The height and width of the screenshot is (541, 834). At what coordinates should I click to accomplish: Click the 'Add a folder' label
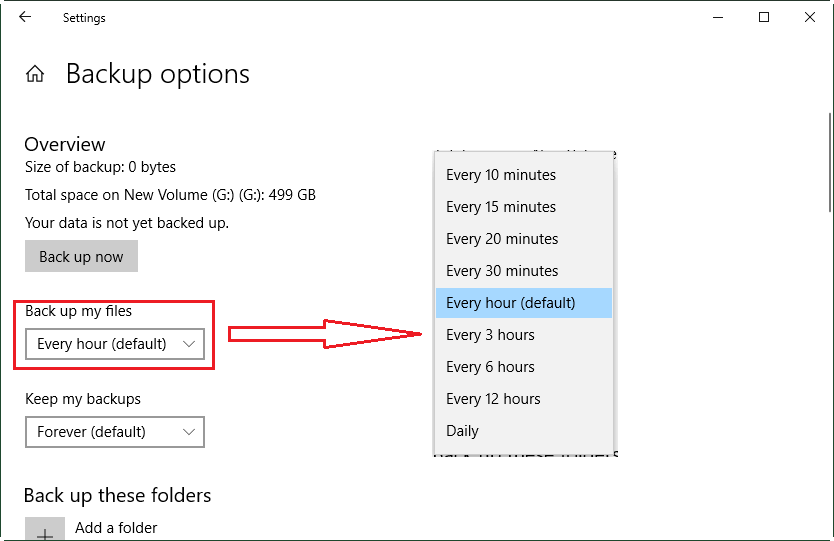116,528
